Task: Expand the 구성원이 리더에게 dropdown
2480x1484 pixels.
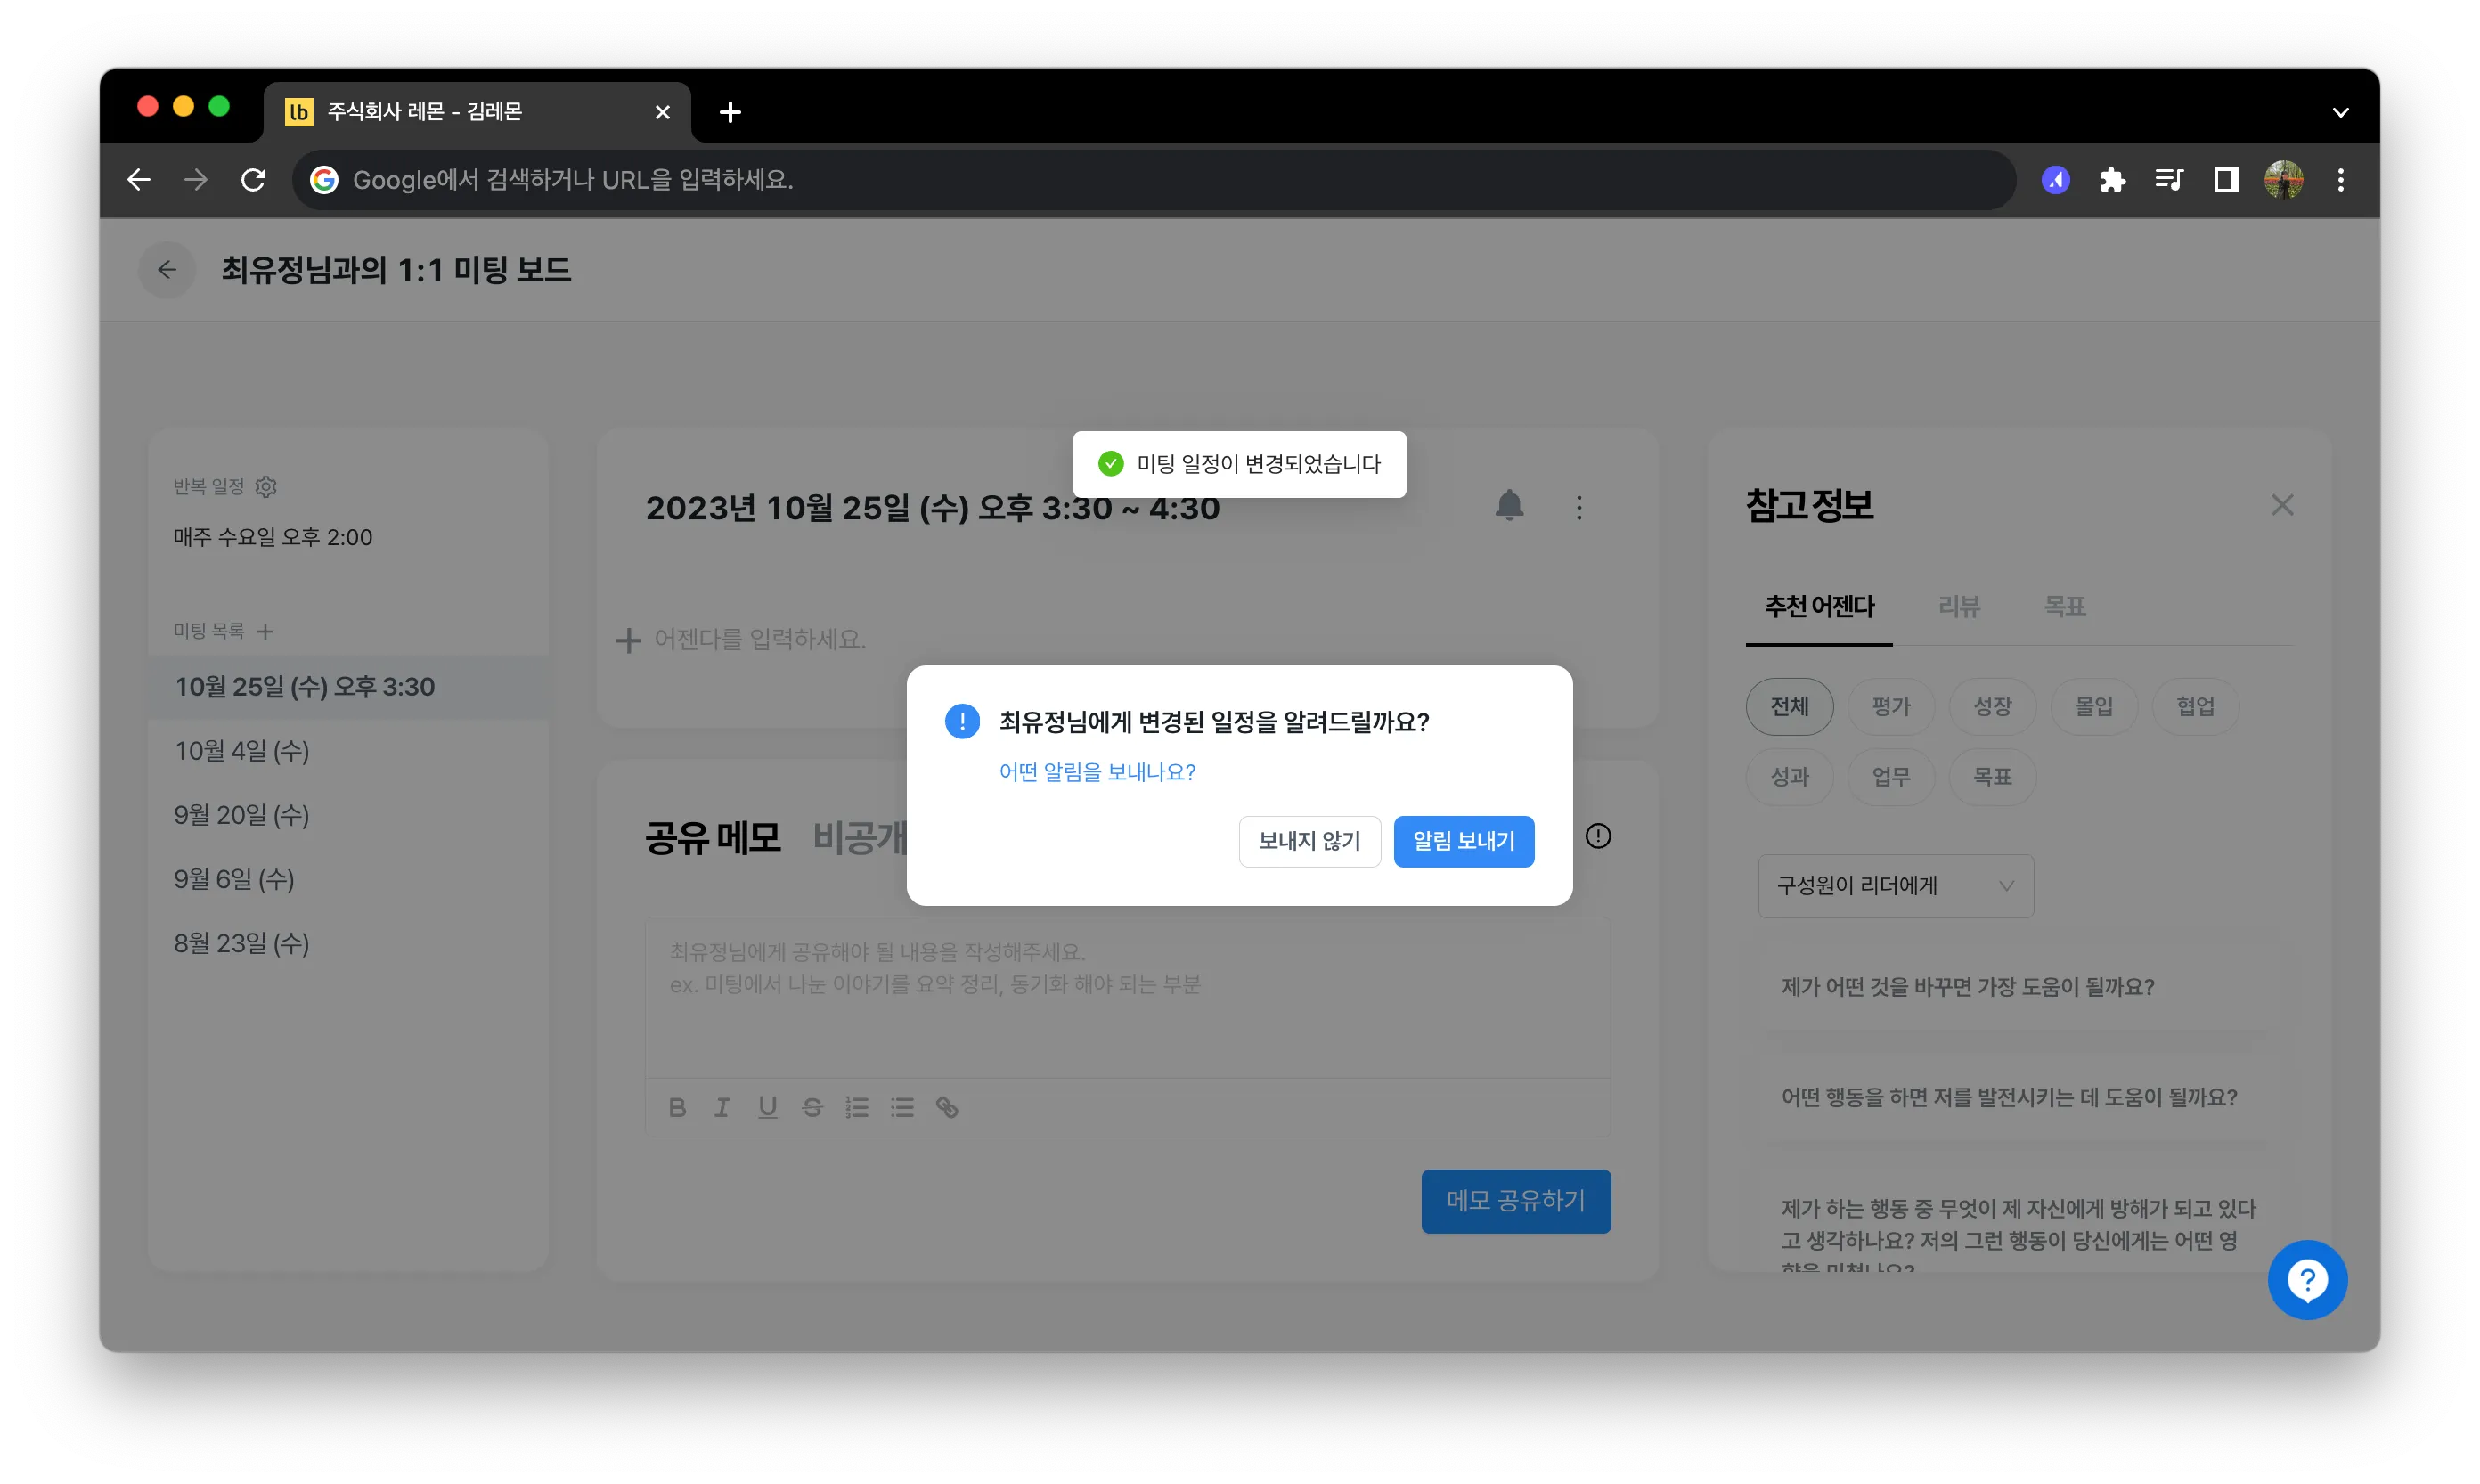Action: (x=1895, y=886)
